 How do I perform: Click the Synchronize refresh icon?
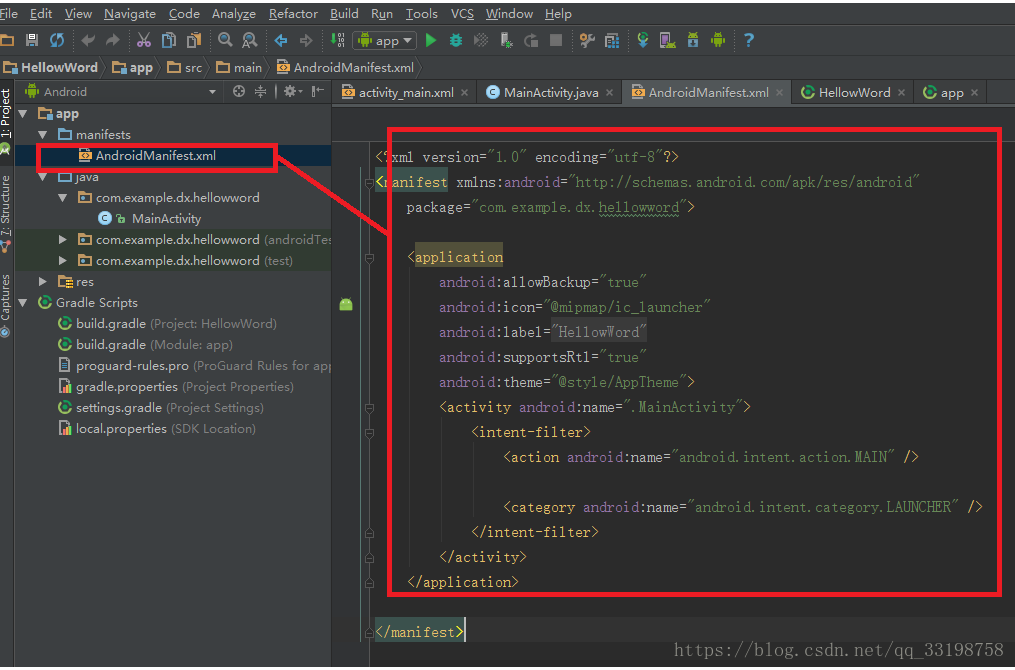coord(57,40)
